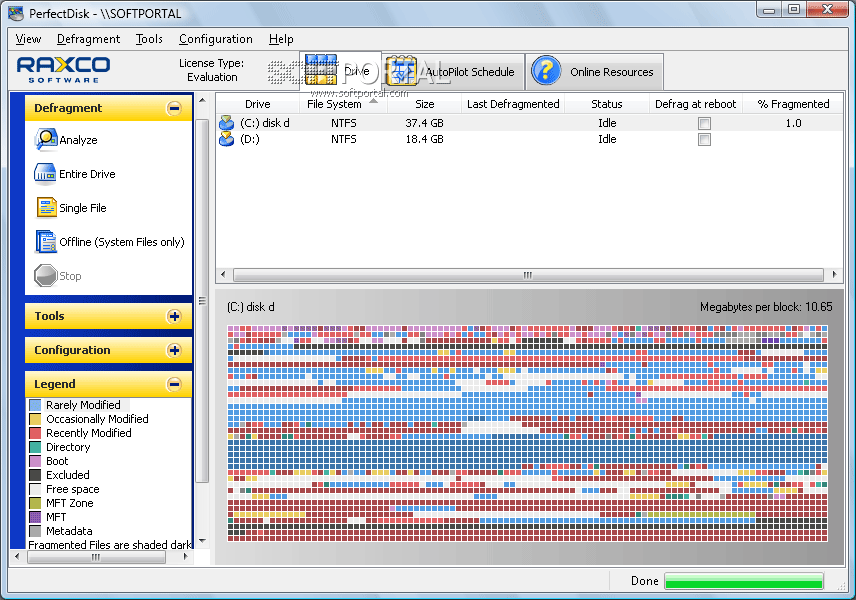856x600 pixels.
Task: Click the 1.0 fragmented value
Action: click(x=793, y=123)
